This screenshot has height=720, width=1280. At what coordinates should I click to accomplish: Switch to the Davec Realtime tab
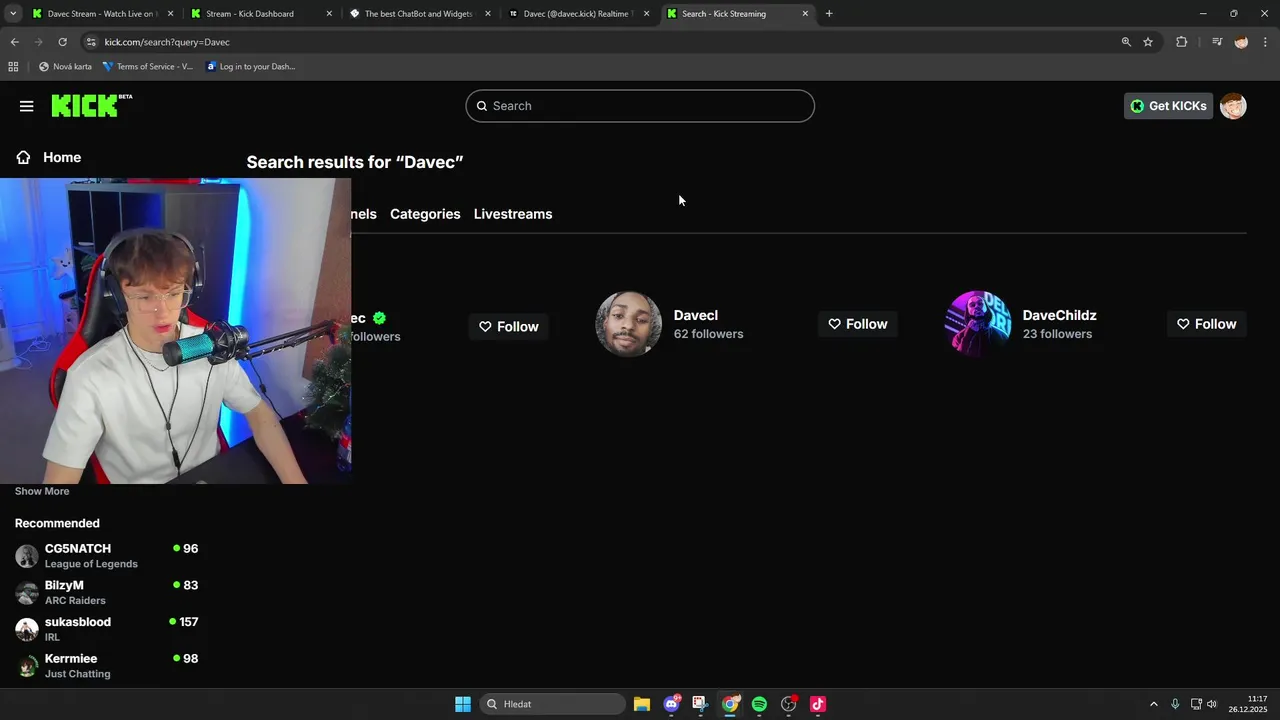coord(578,14)
